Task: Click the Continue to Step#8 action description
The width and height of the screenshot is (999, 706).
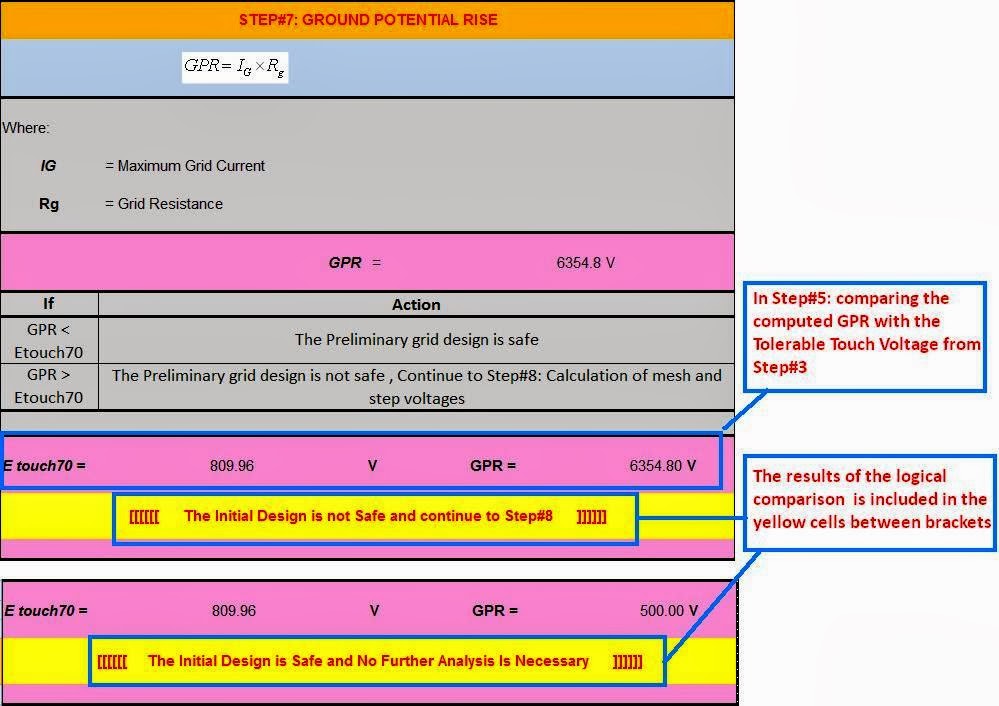Action: (x=416, y=387)
